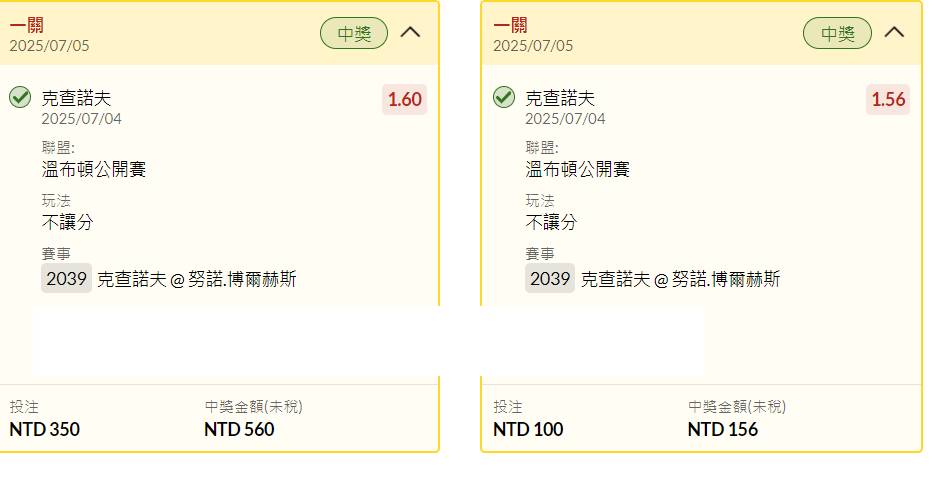The image size is (939, 490).
Task: Click the 中獎 badge on right card
Action: [x=837, y=33]
